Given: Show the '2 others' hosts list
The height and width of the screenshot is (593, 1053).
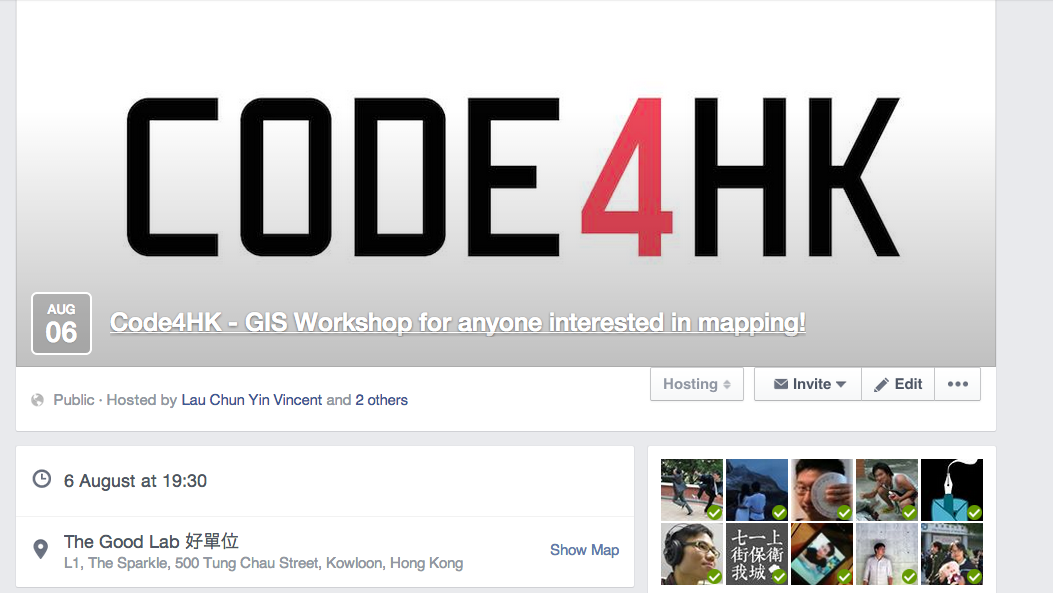Looking at the screenshot, I should (x=381, y=400).
